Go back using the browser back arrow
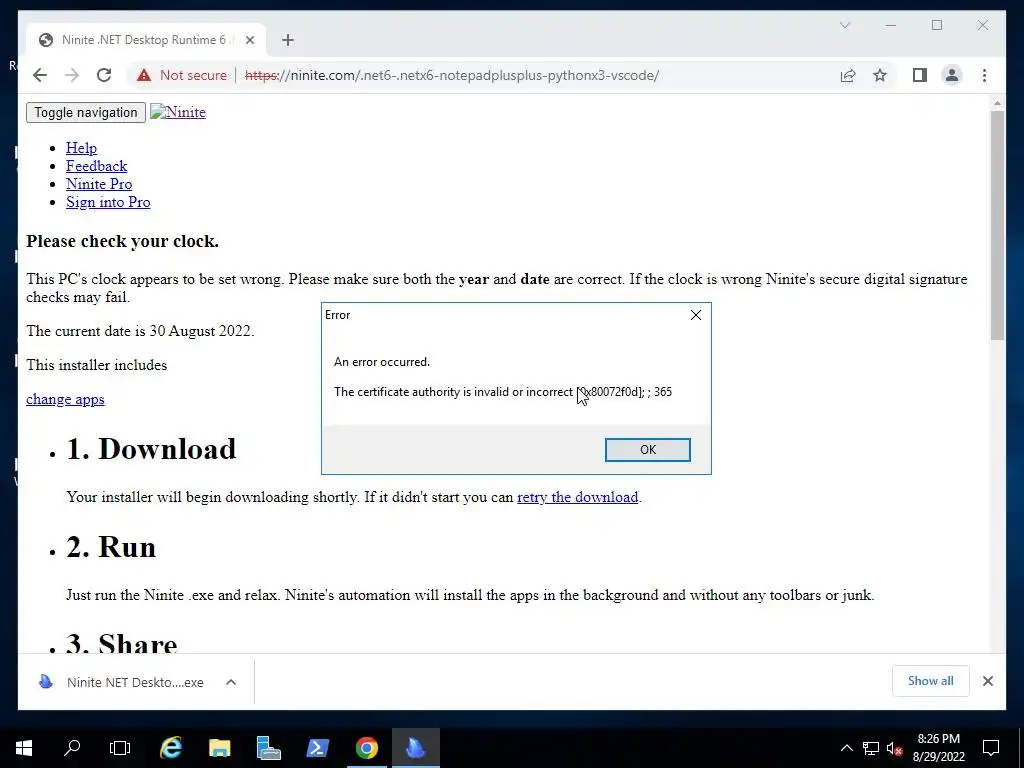1024x768 pixels. click(x=40, y=75)
